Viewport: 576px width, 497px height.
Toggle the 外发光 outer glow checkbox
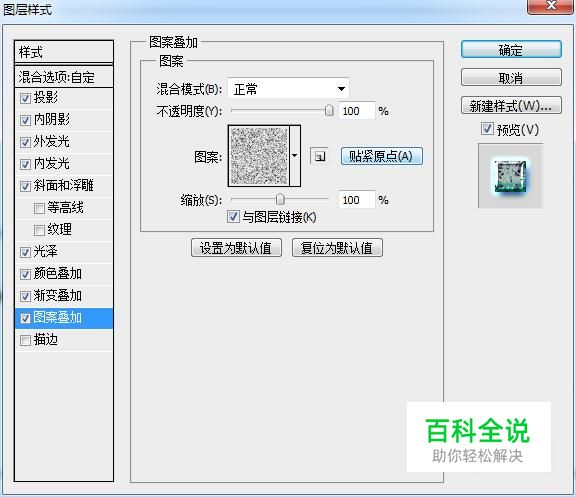click(x=25, y=142)
